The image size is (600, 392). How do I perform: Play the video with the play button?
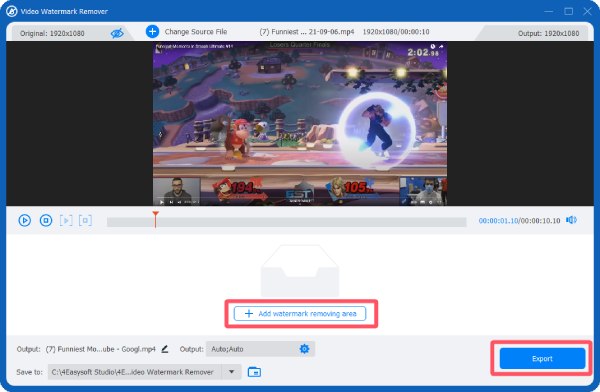(x=24, y=220)
